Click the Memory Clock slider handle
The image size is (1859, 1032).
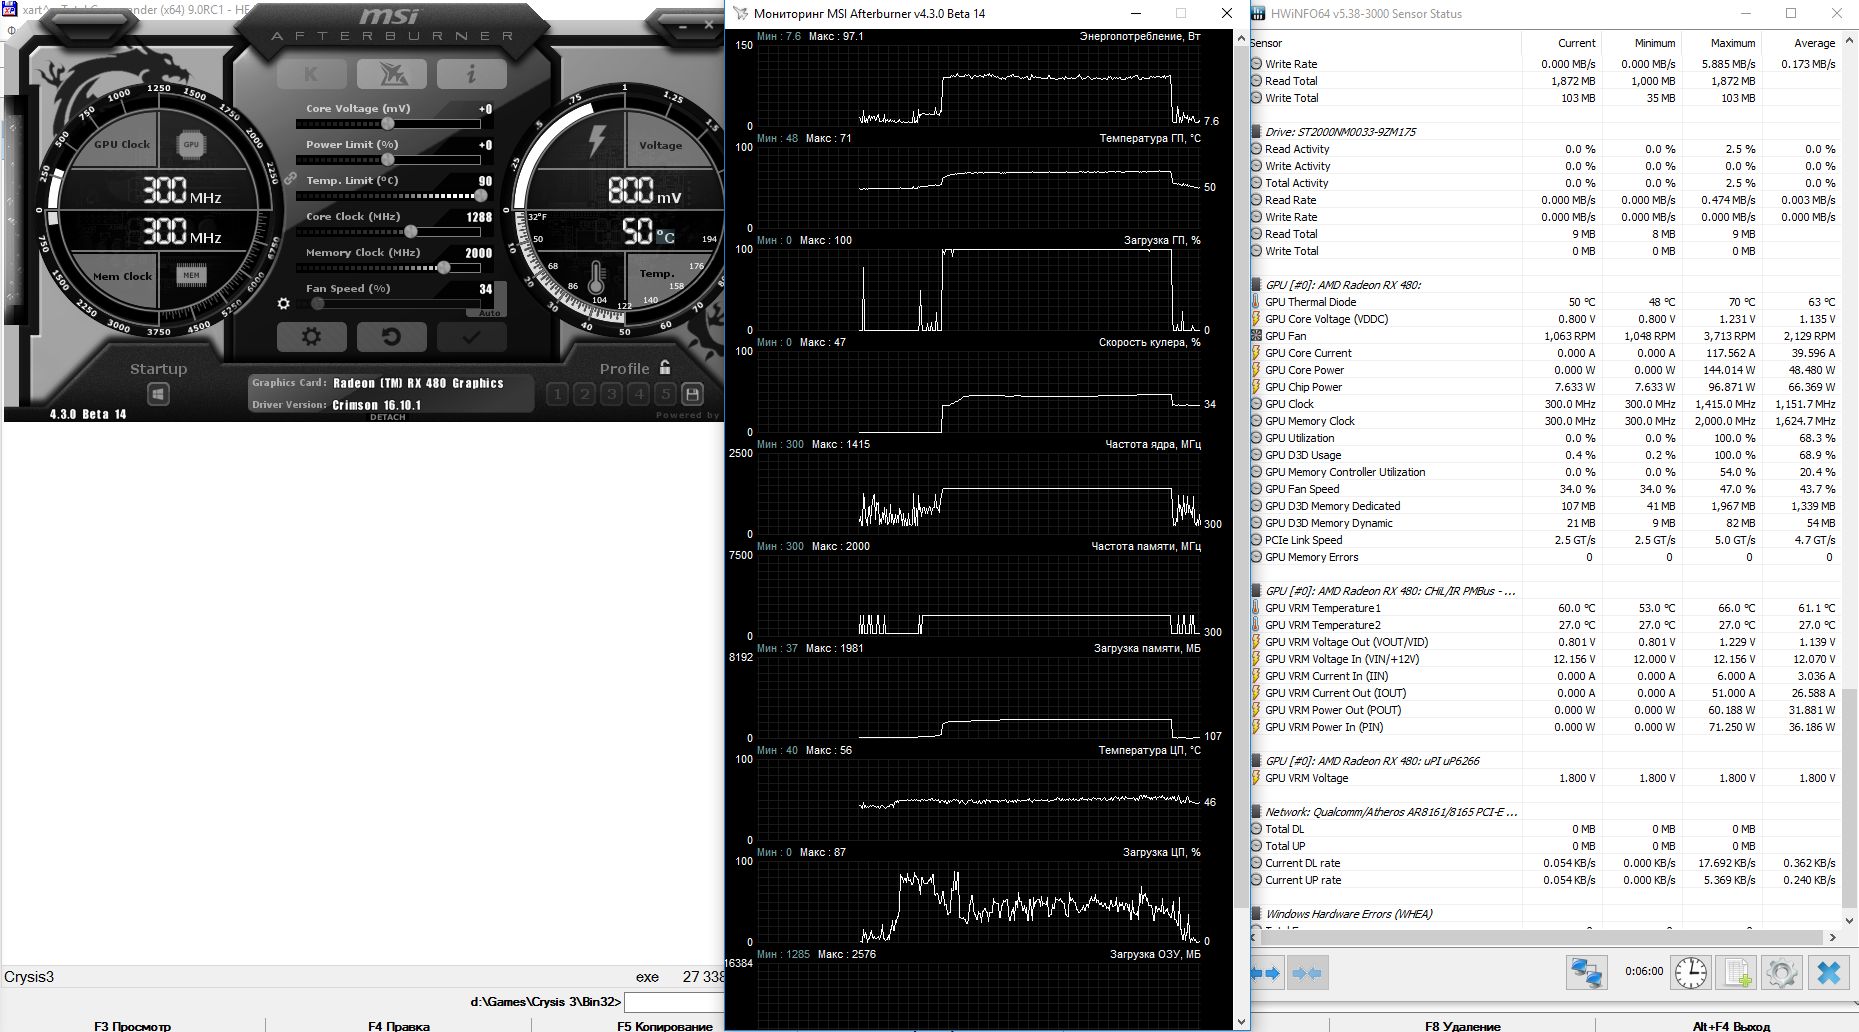[444, 268]
